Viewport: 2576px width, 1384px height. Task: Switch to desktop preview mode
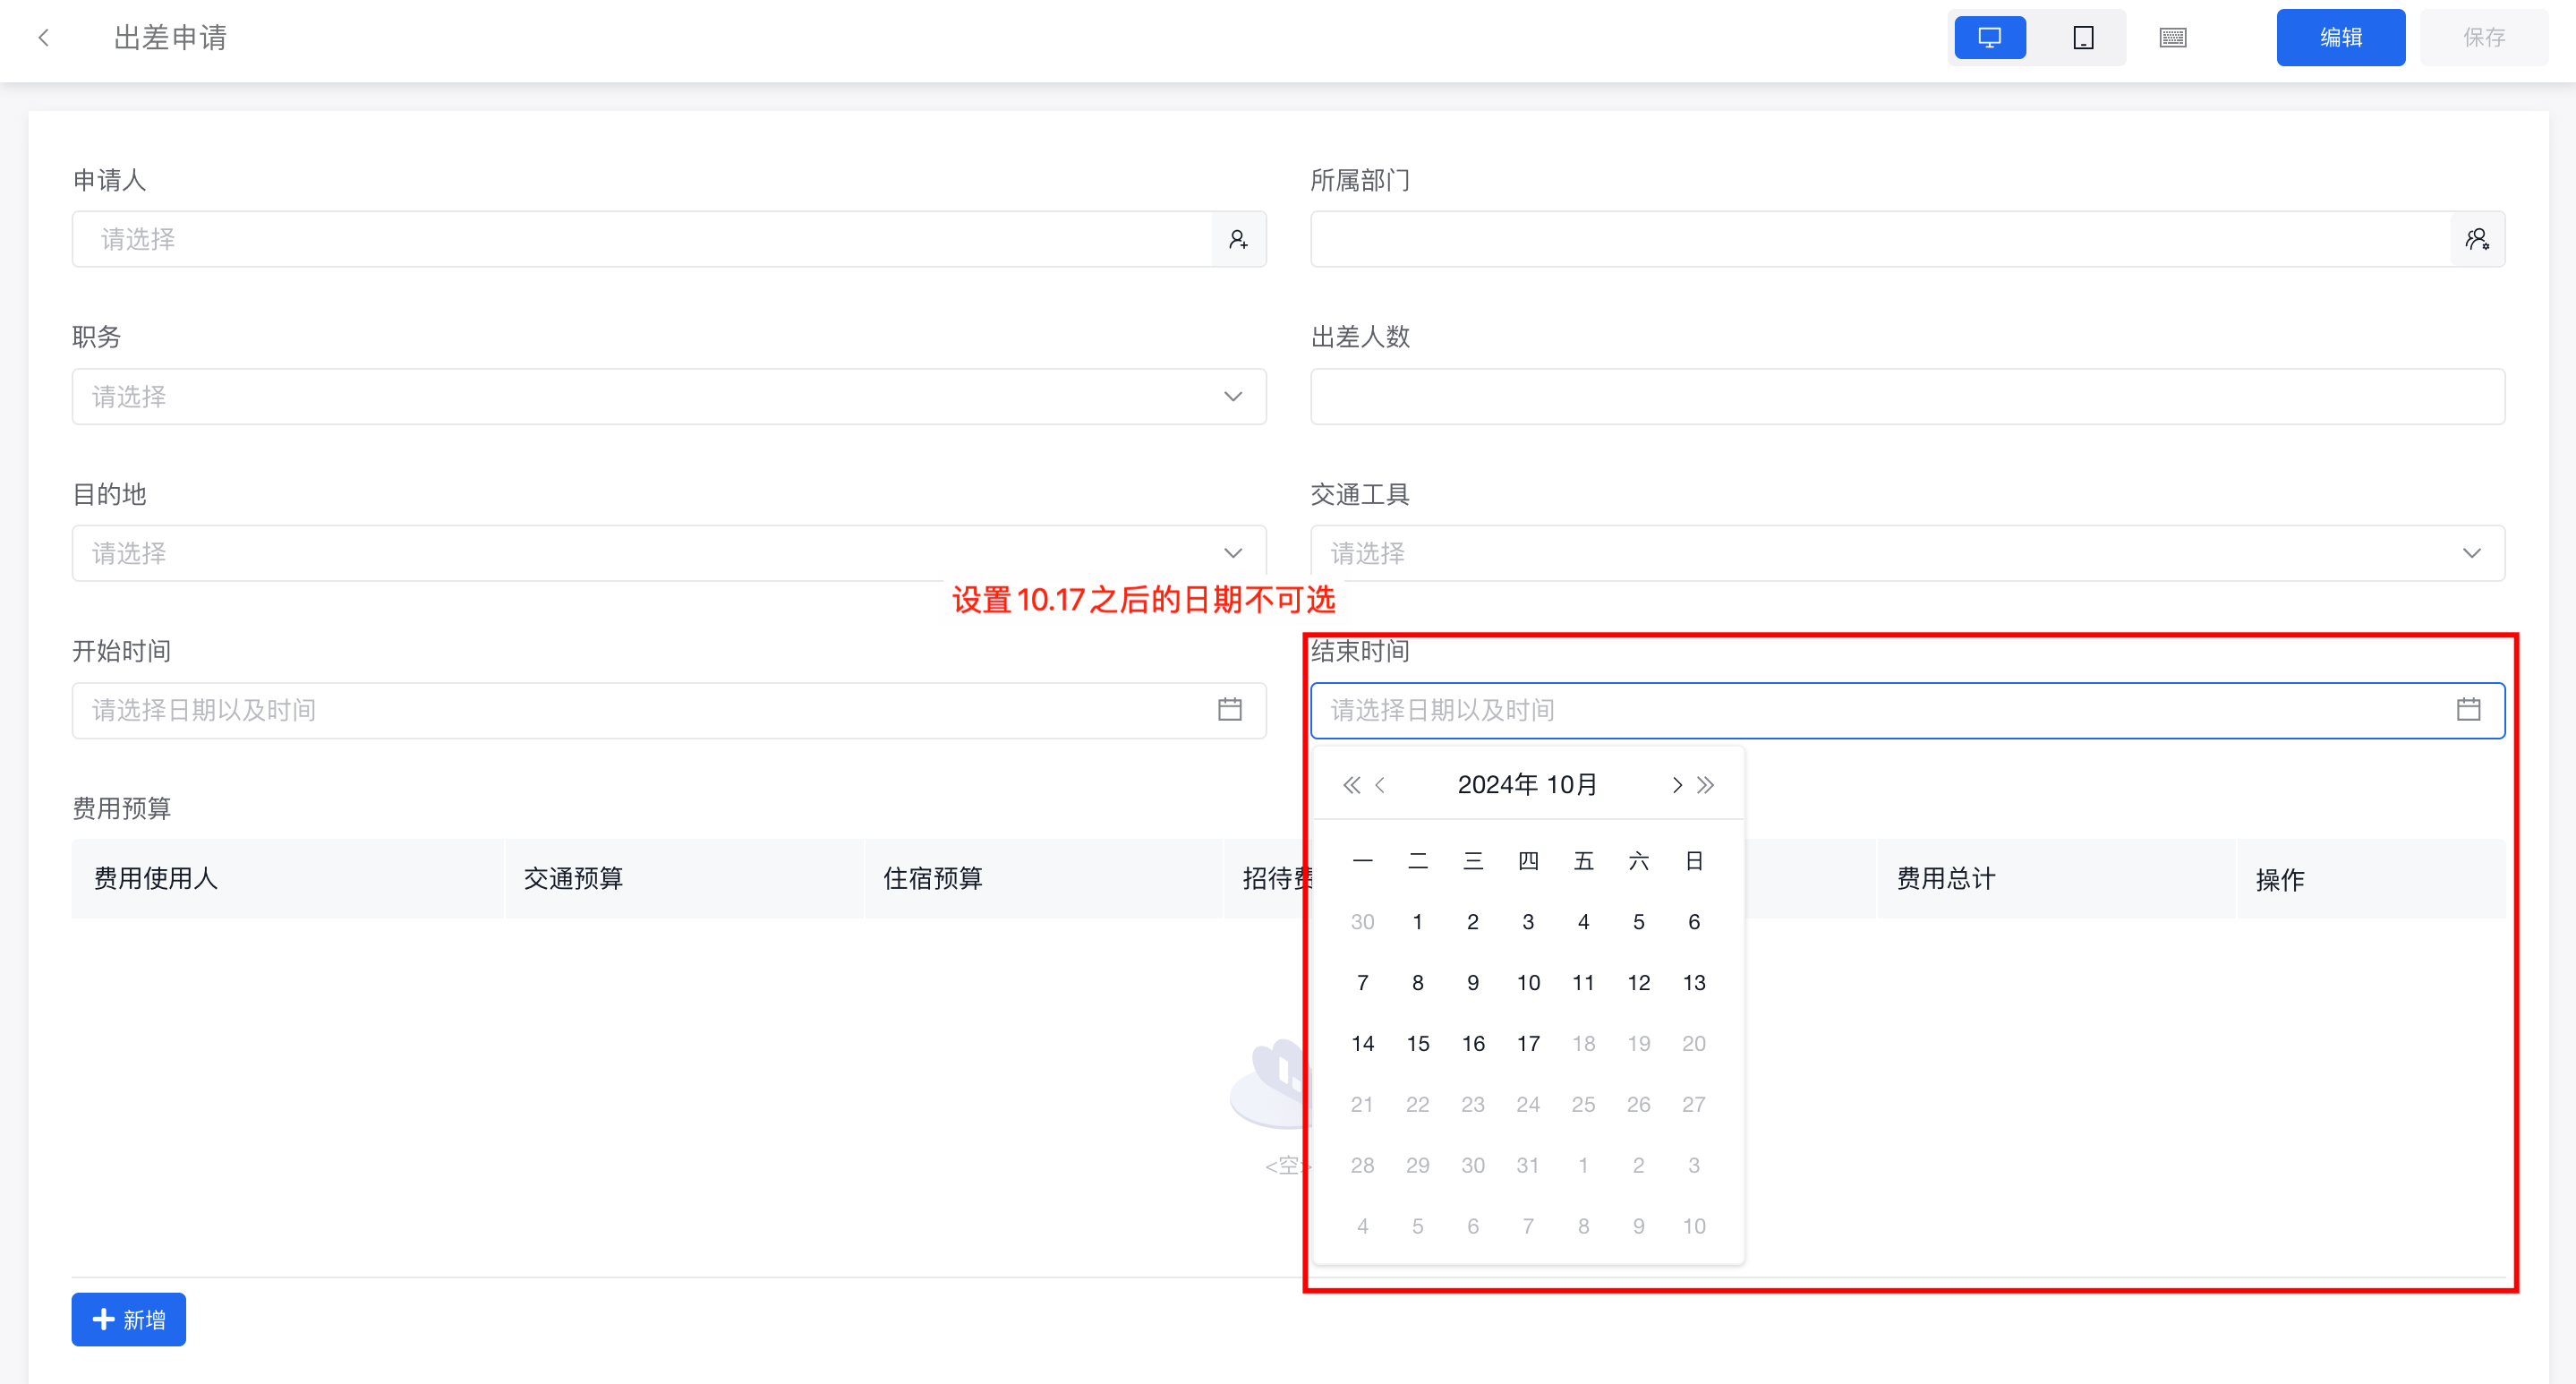pos(1990,38)
